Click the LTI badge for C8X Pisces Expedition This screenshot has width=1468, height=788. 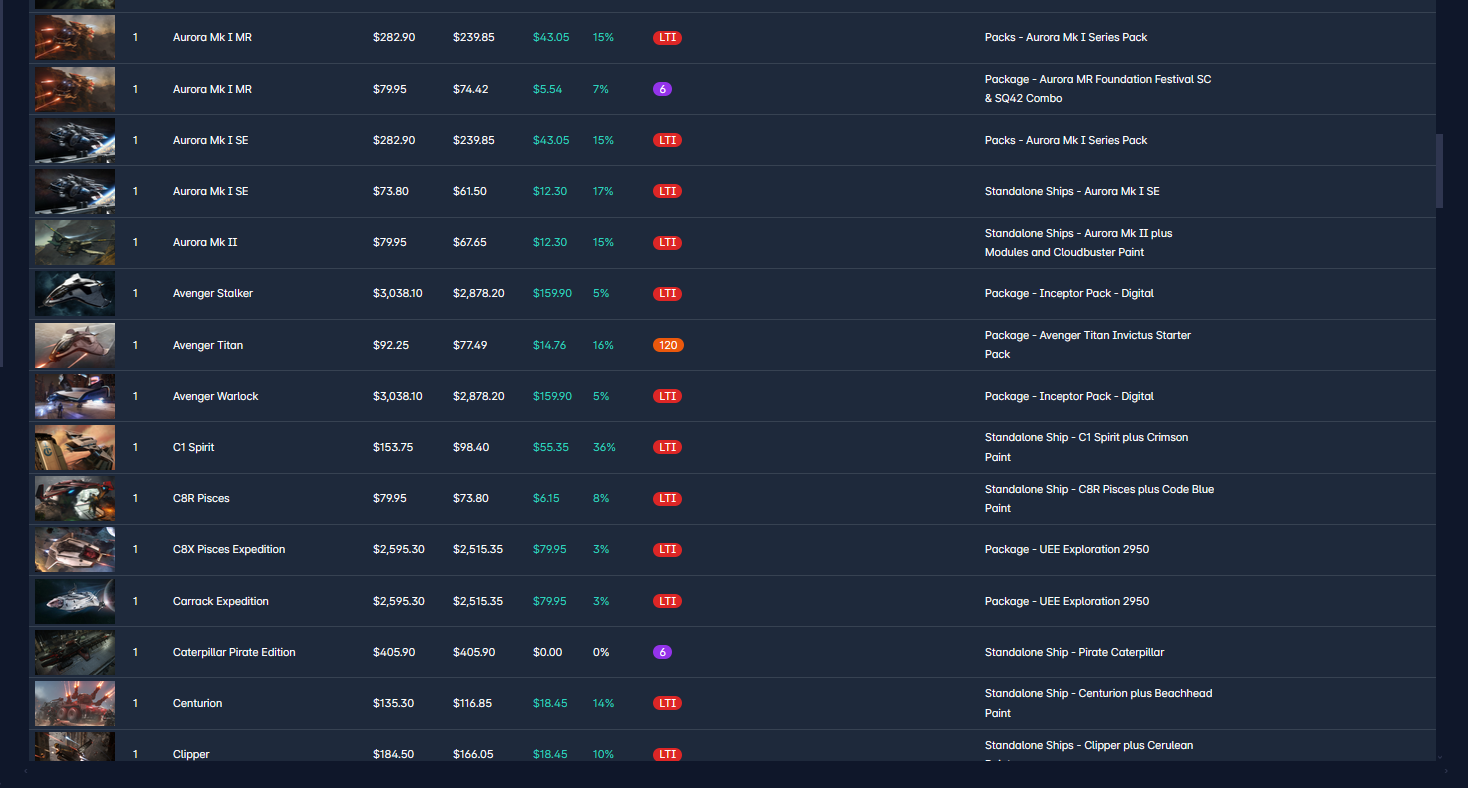point(667,549)
